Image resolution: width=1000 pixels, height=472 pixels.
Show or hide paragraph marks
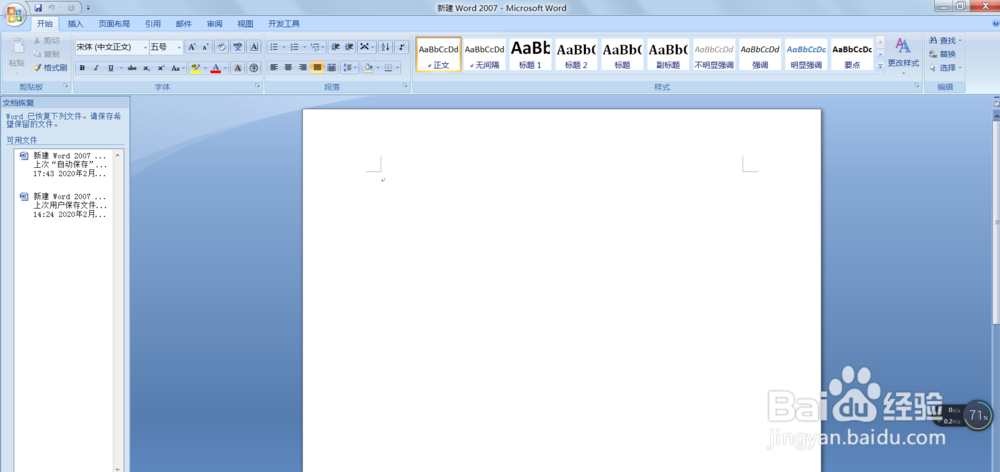pos(402,47)
